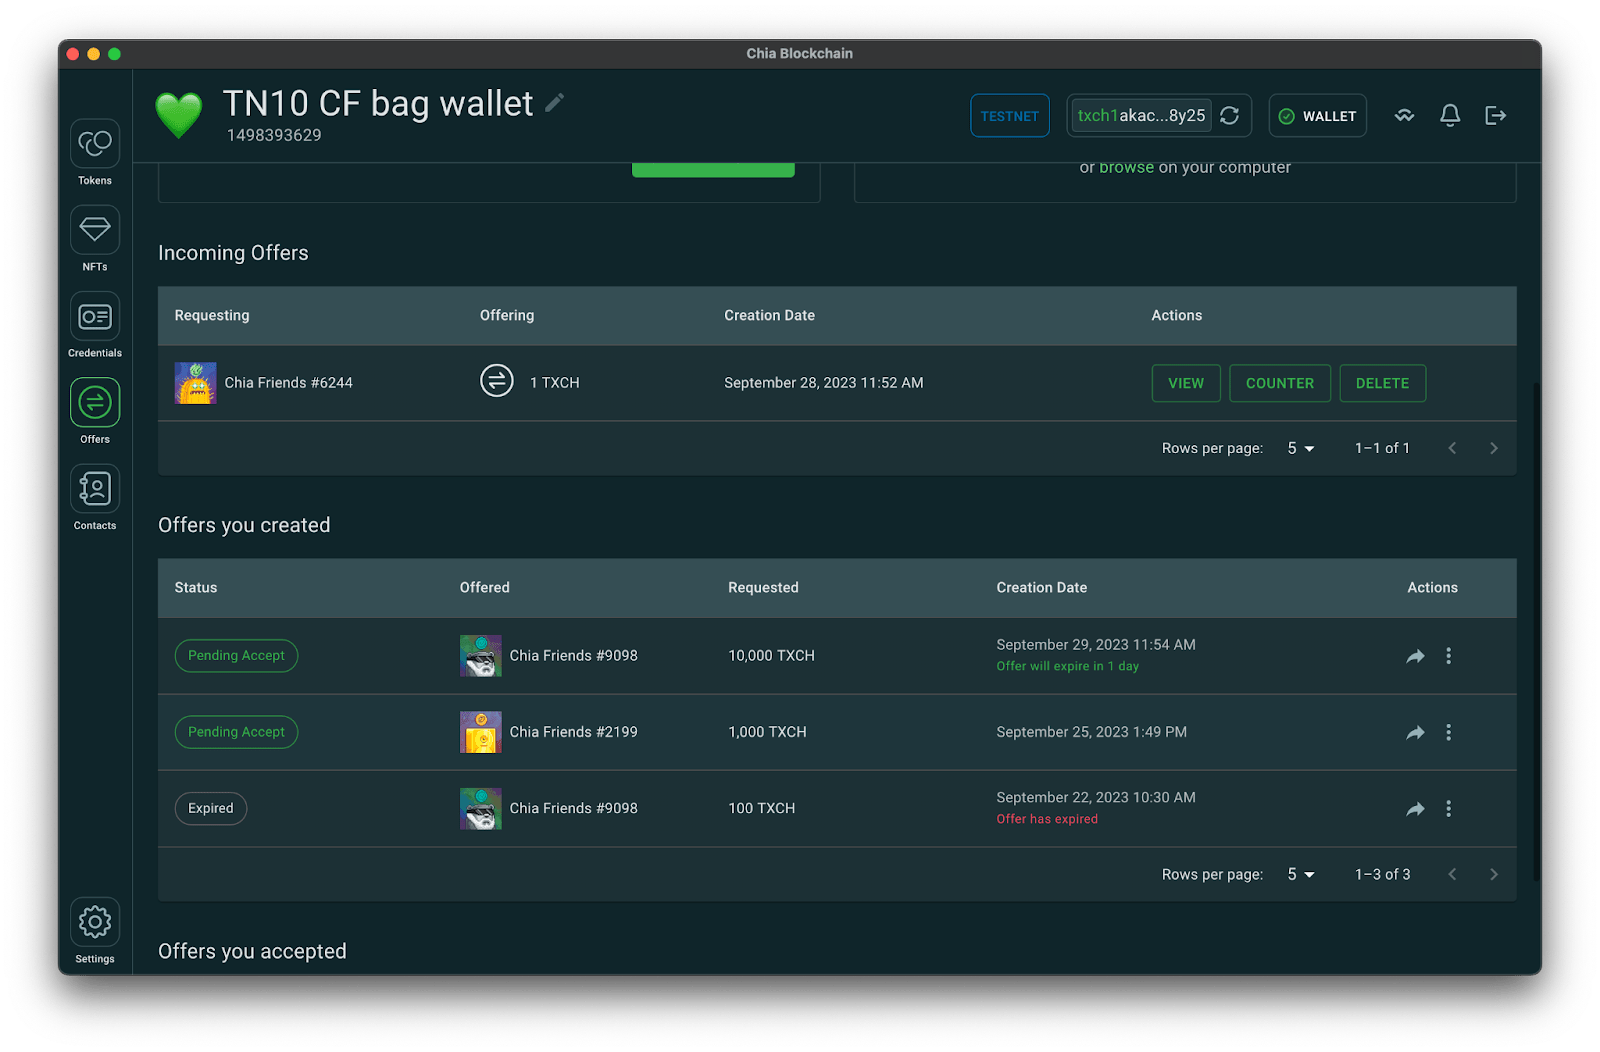Image resolution: width=1600 pixels, height=1052 pixels.
Task: Open the notifications bell
Action: pyautogui.click(x=1449, y=116)
